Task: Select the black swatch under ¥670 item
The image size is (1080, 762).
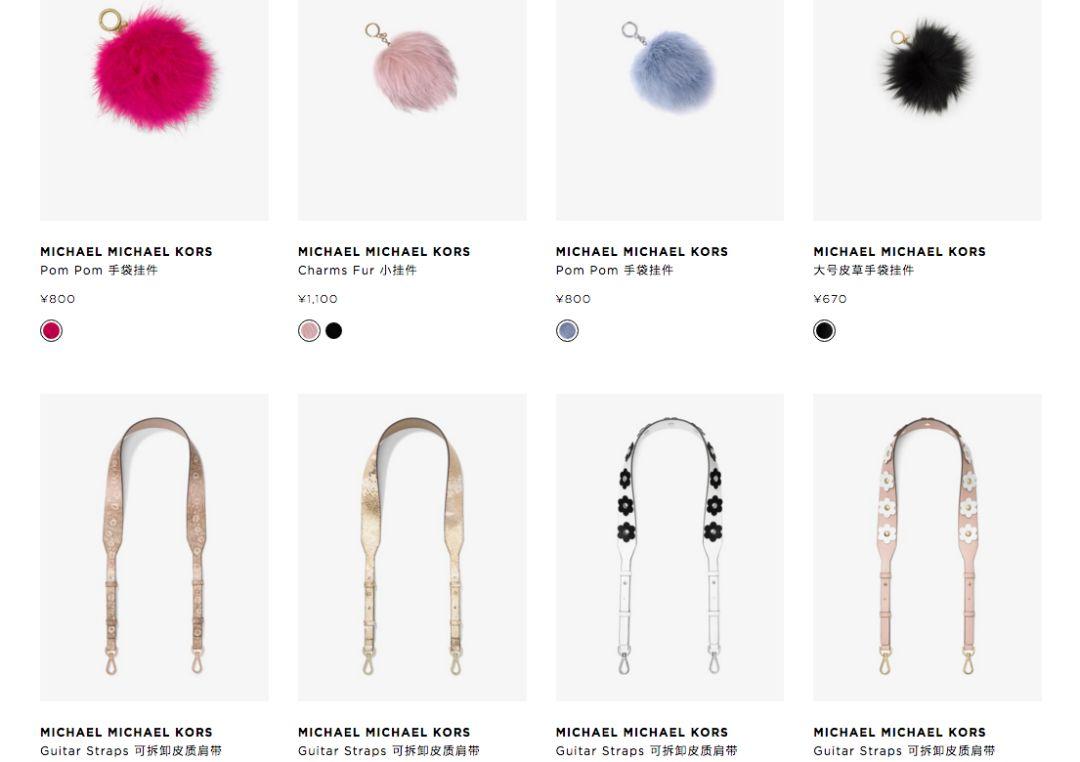Action: point(824,331)
